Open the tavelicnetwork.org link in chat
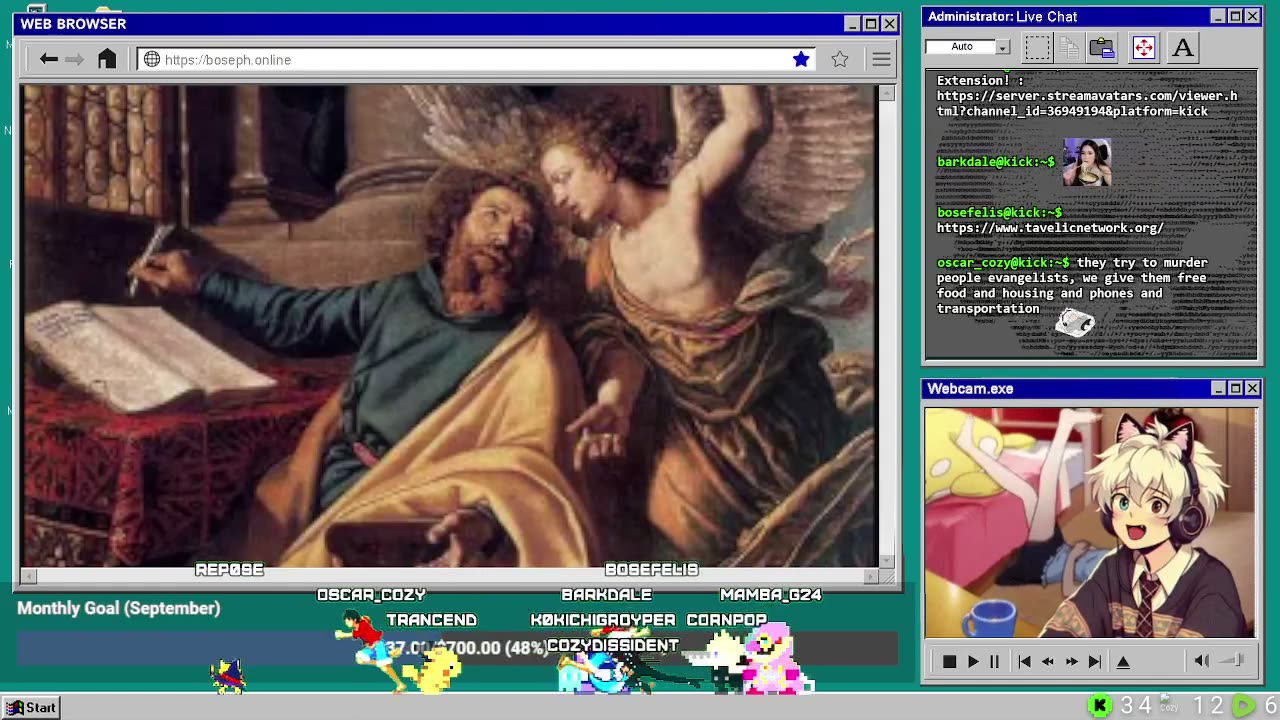Image resolution: width=1280 pixels, height=720 pixels. click(x=1050, y=228)
